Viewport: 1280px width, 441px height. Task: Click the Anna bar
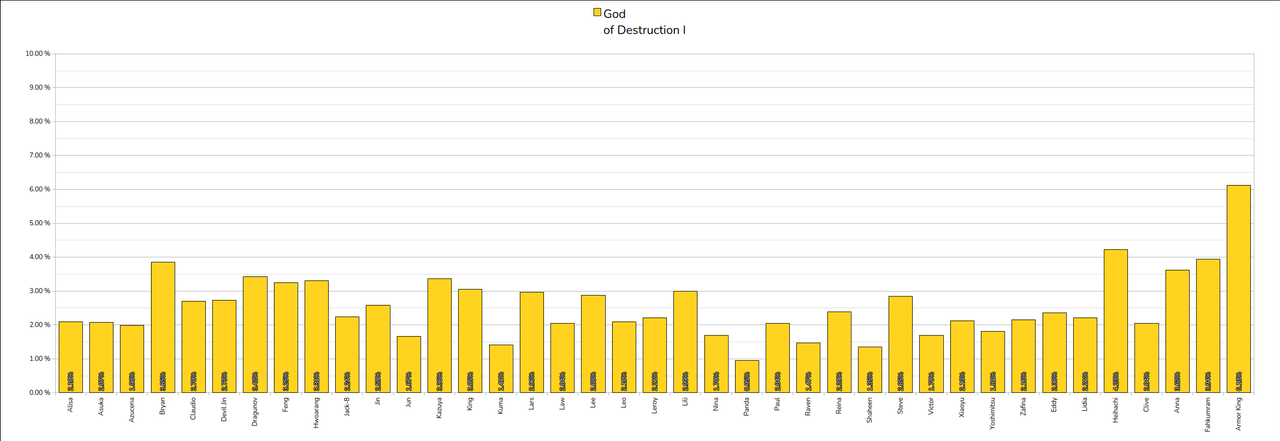coord(1177,331)
